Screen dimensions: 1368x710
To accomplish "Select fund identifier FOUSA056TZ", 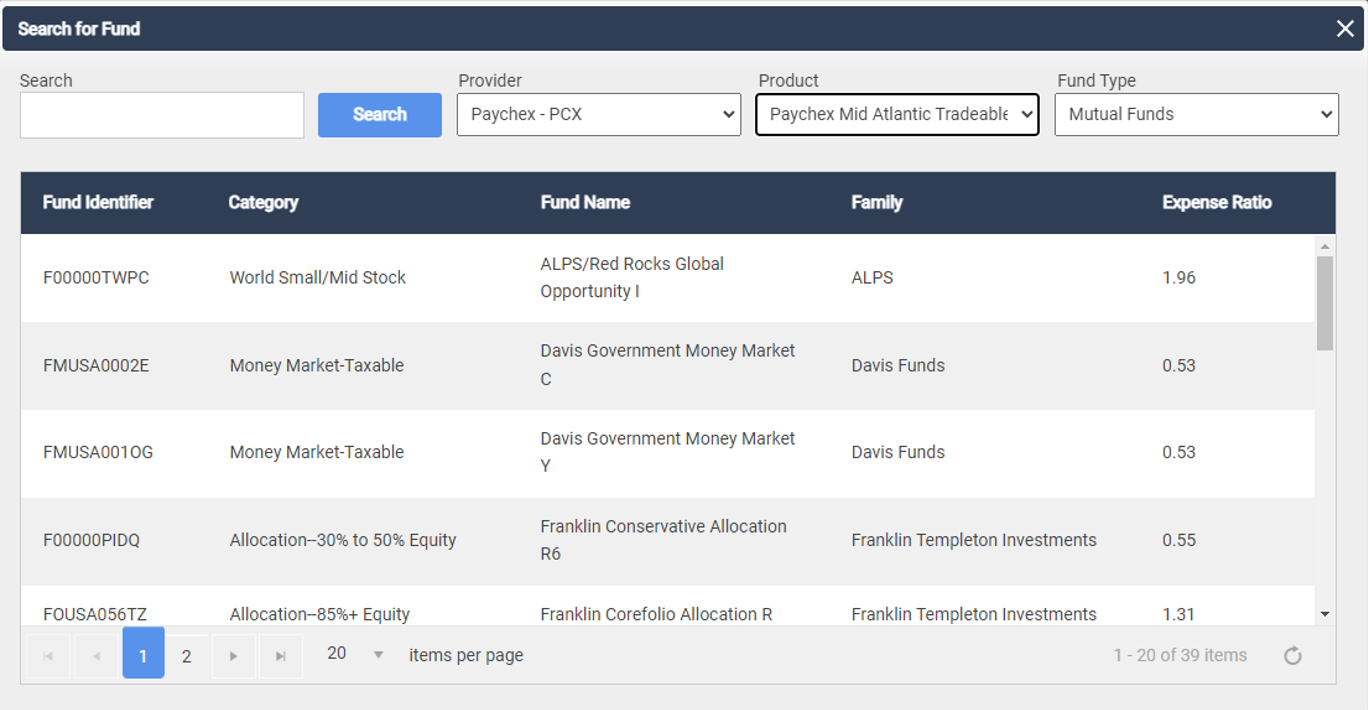I will pos(95,614).
